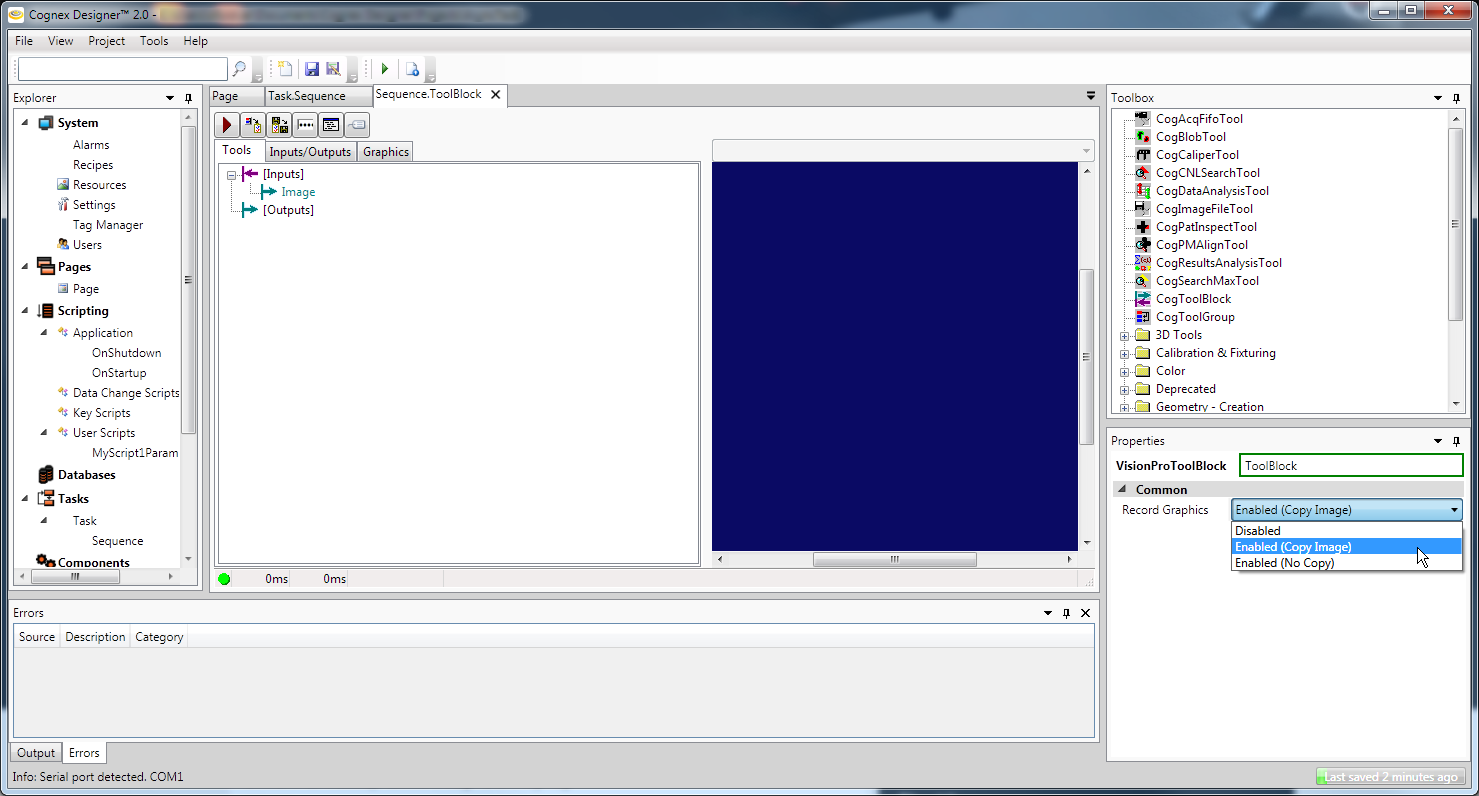Click the Save icon in the main toolbar
1479x796 pixels.
point(312,69)
